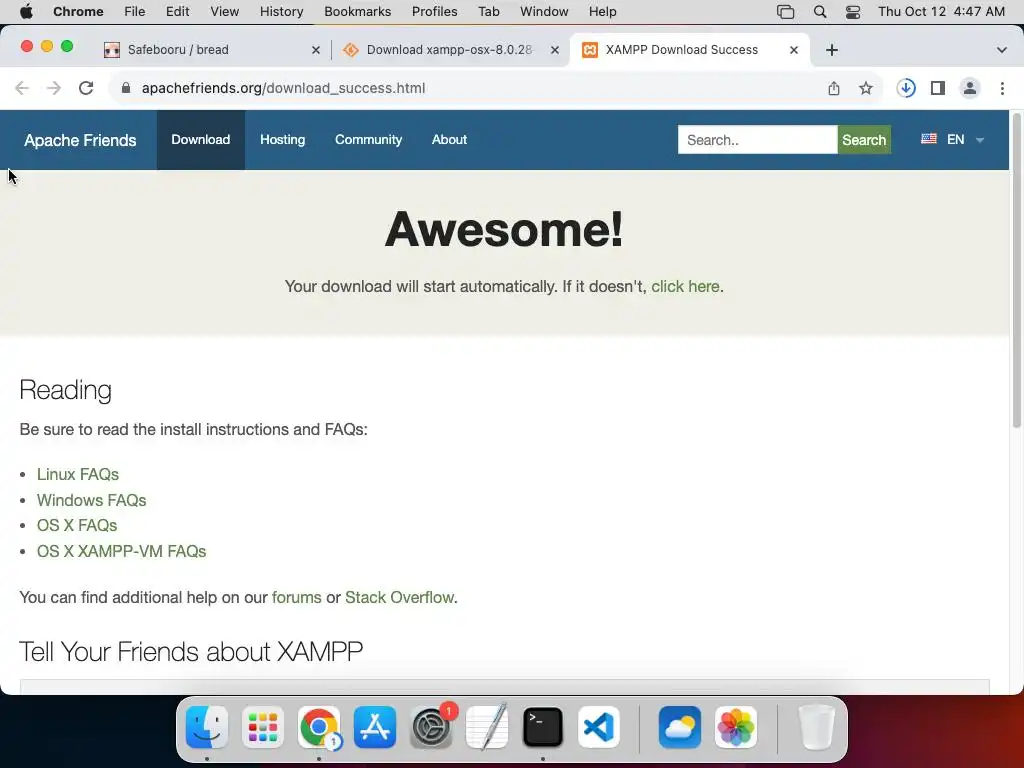This screenshot has width=1024, height=768.
Task: Open Chrome downloads indicator
Action: click(906, 88)
